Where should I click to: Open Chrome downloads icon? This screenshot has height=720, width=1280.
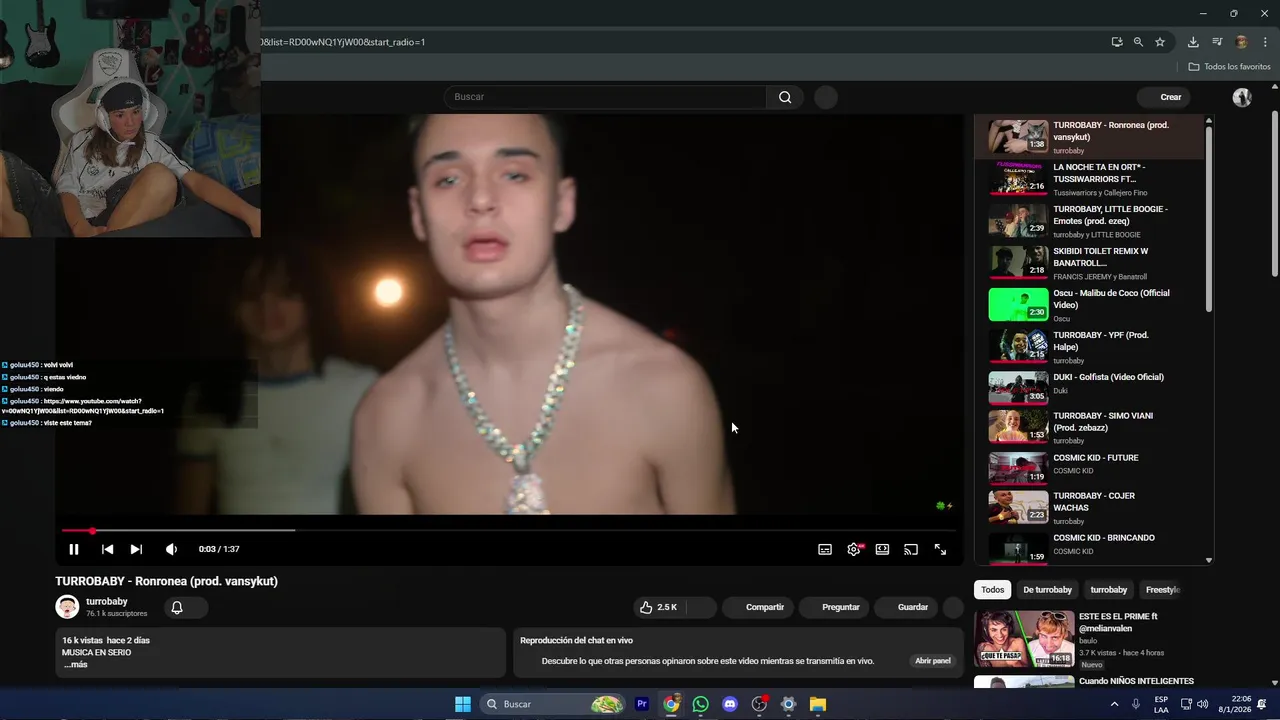[1193, 42]
